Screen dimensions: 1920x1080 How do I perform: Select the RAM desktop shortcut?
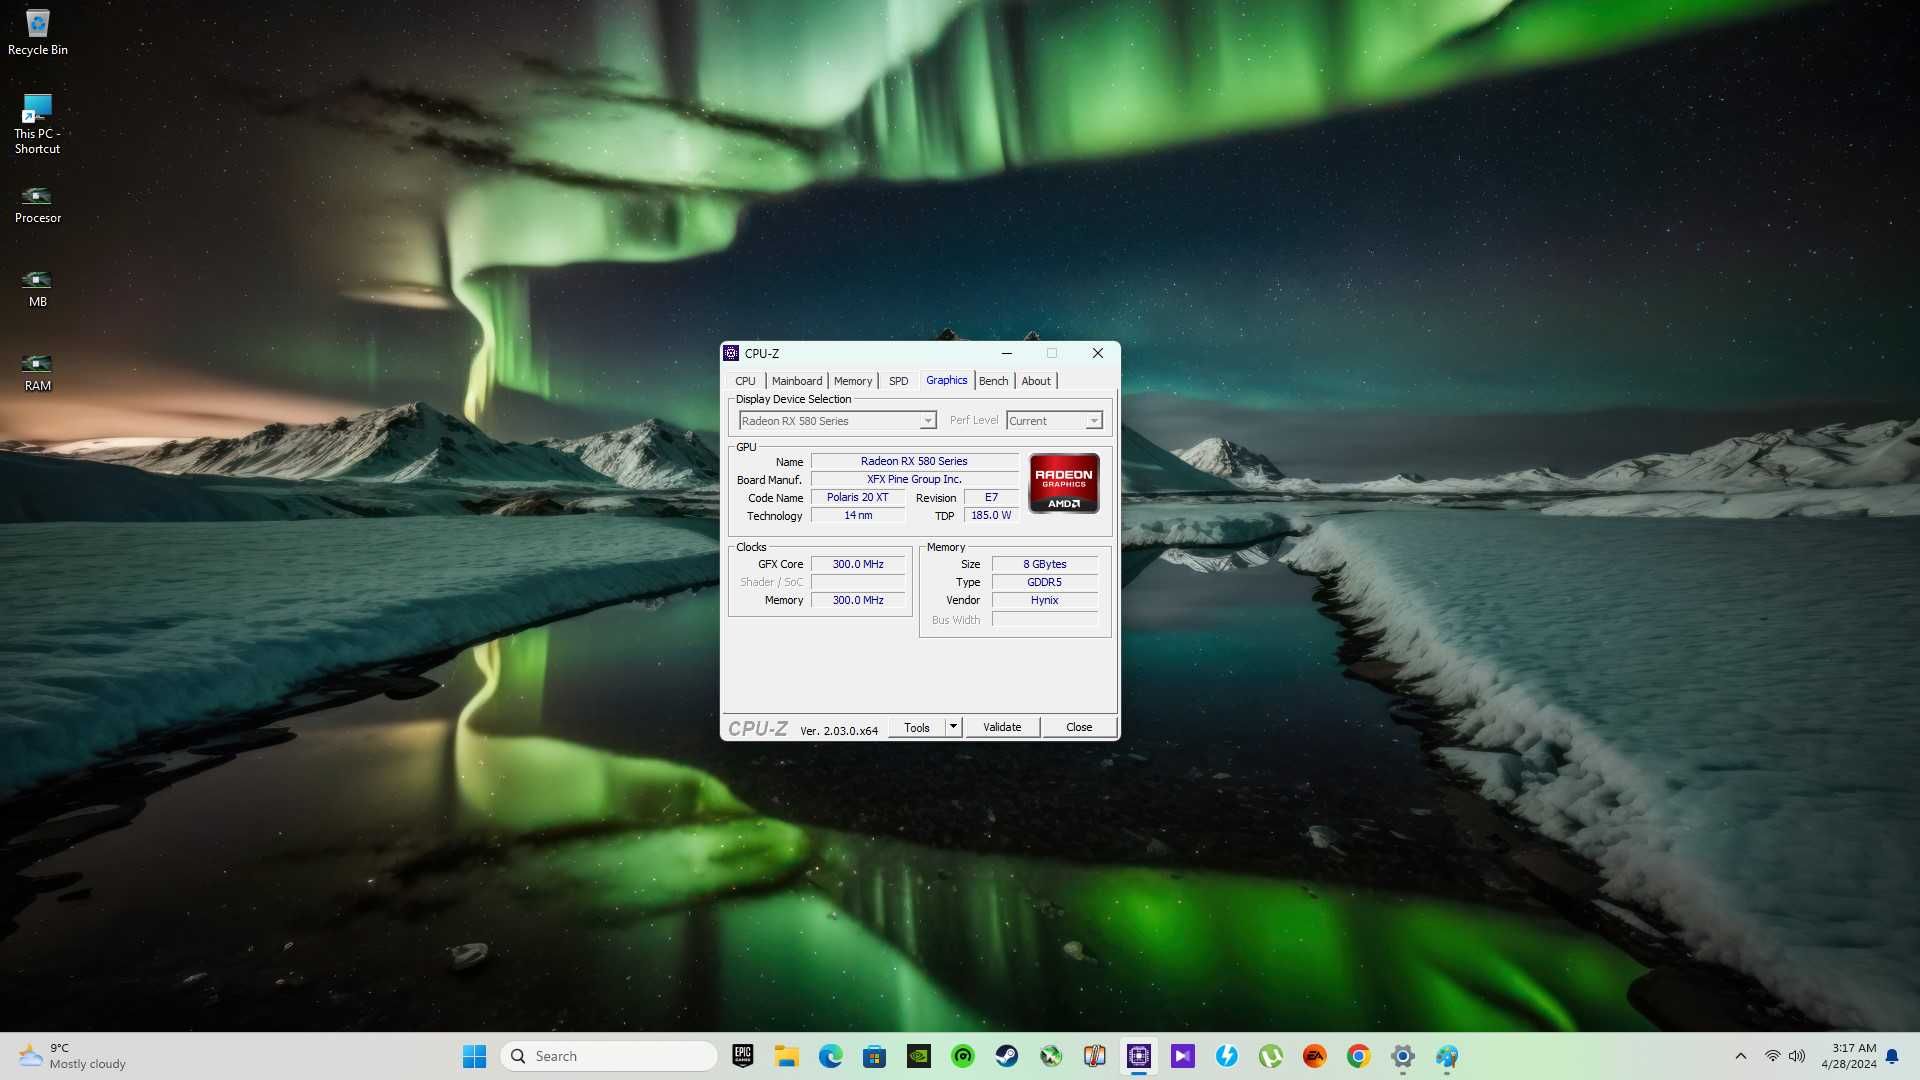(x=37, y=373)
